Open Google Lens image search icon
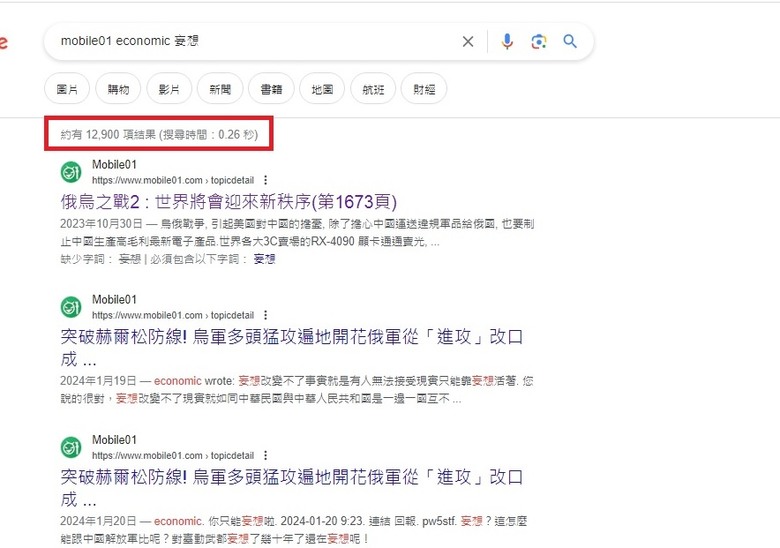Screen dimensions: 780x548 pos(539,41)
